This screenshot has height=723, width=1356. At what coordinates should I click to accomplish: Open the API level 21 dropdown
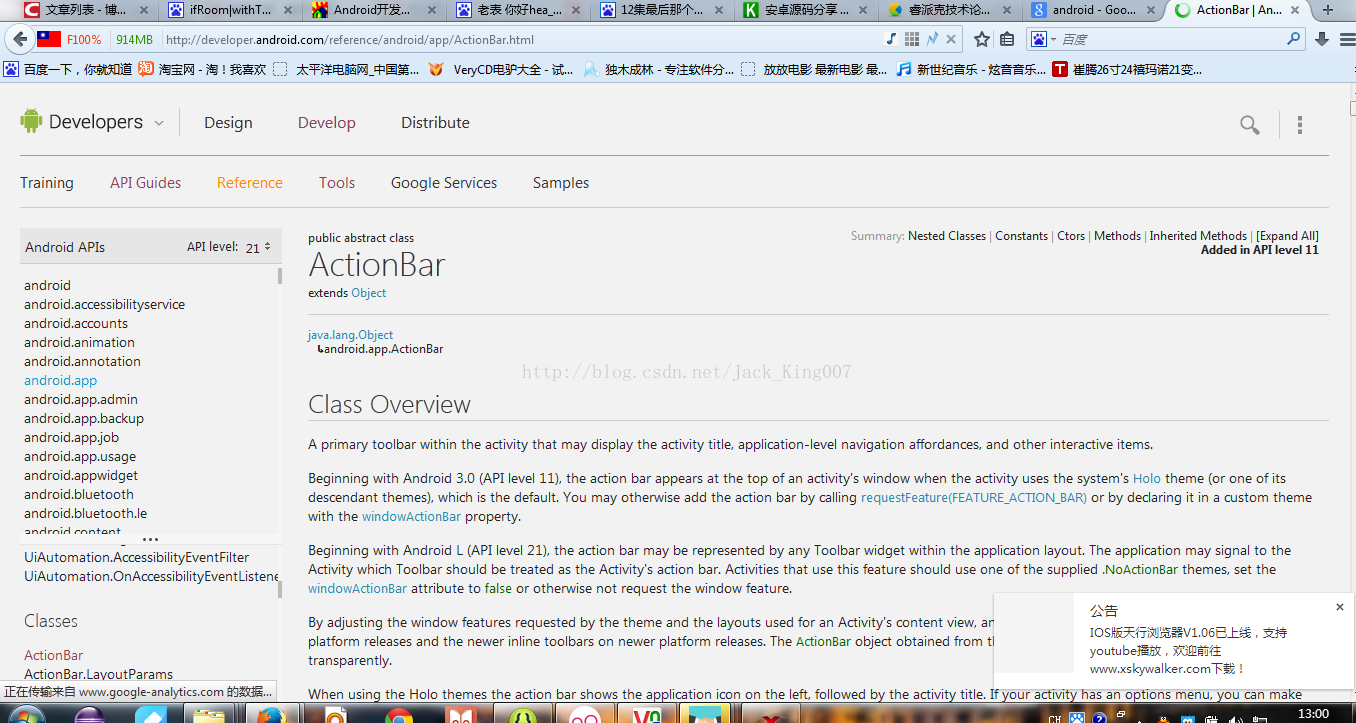tap(258, 247)
